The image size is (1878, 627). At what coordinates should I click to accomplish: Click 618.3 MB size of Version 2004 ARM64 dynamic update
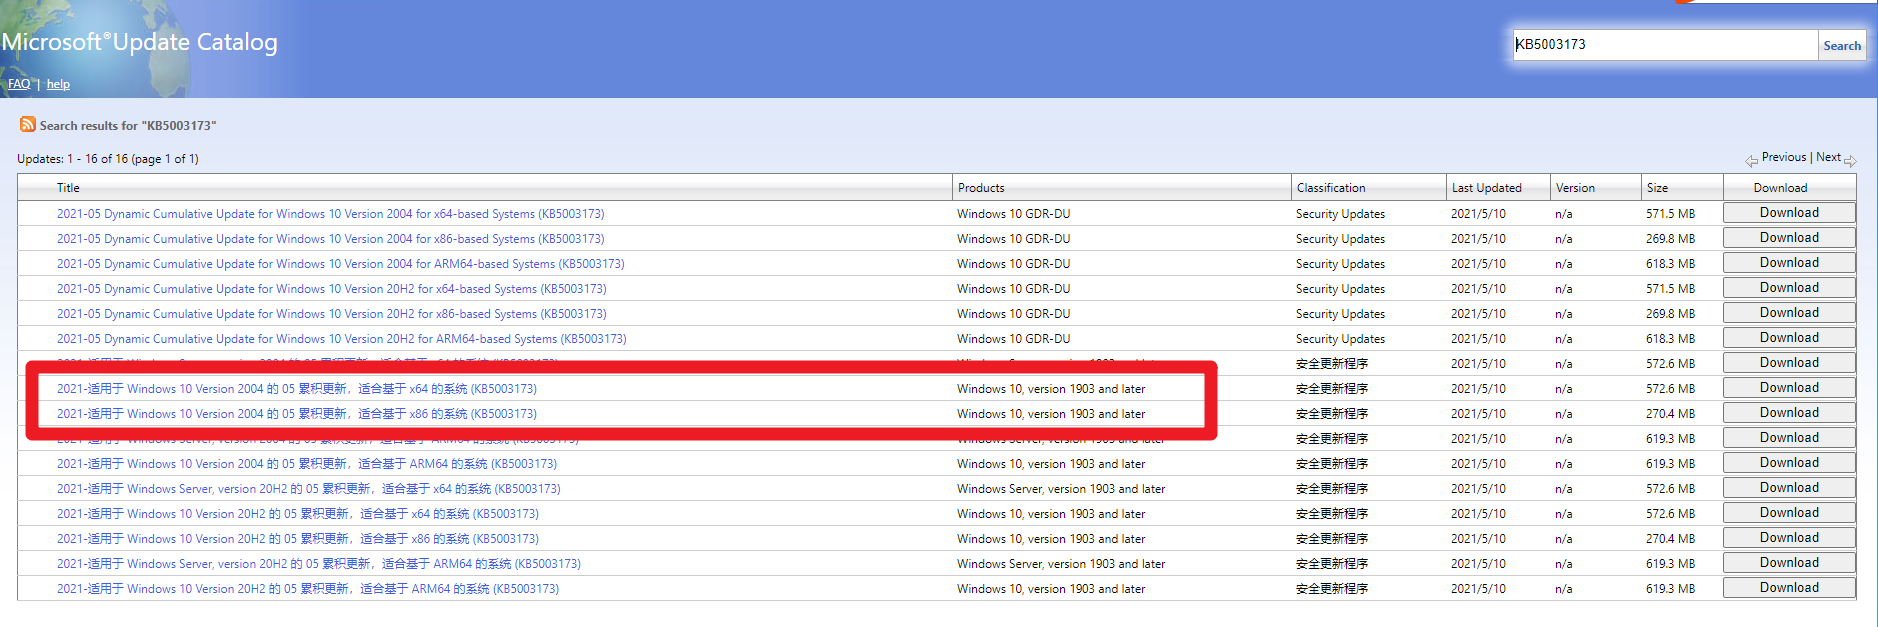tap(1670, 264)
